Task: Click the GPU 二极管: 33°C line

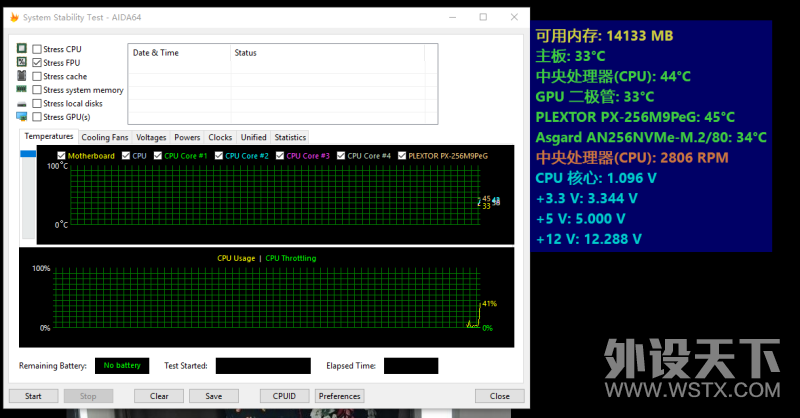Action: [594, 96]
